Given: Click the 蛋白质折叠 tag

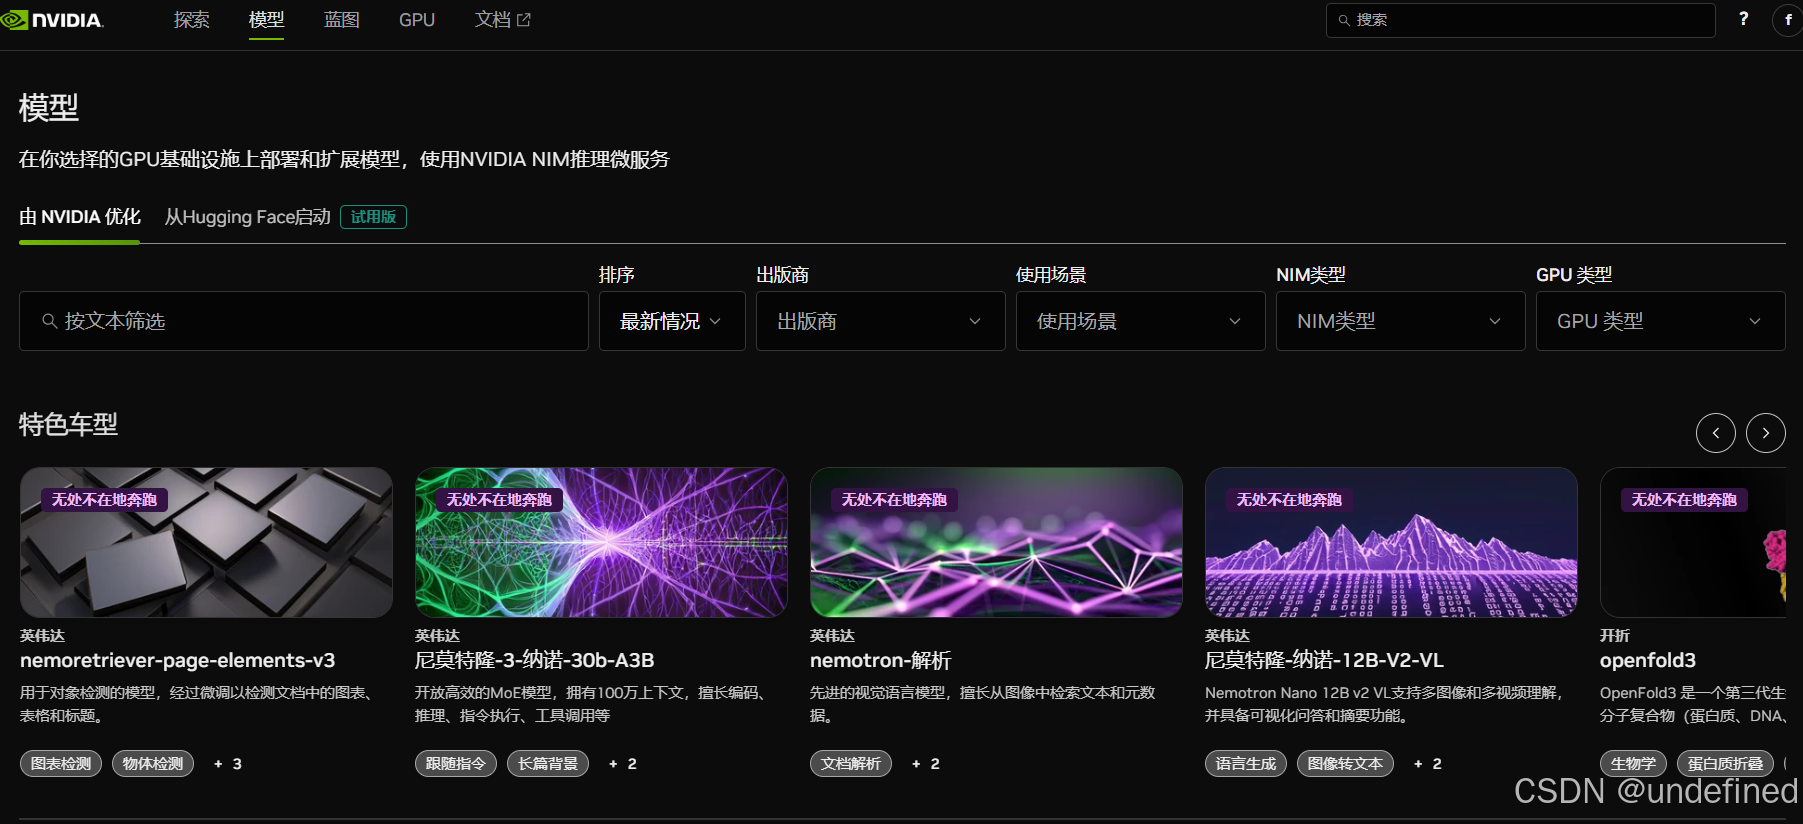Looking at the screenshot, I should pyautogui.click(x=1725, y=763).
